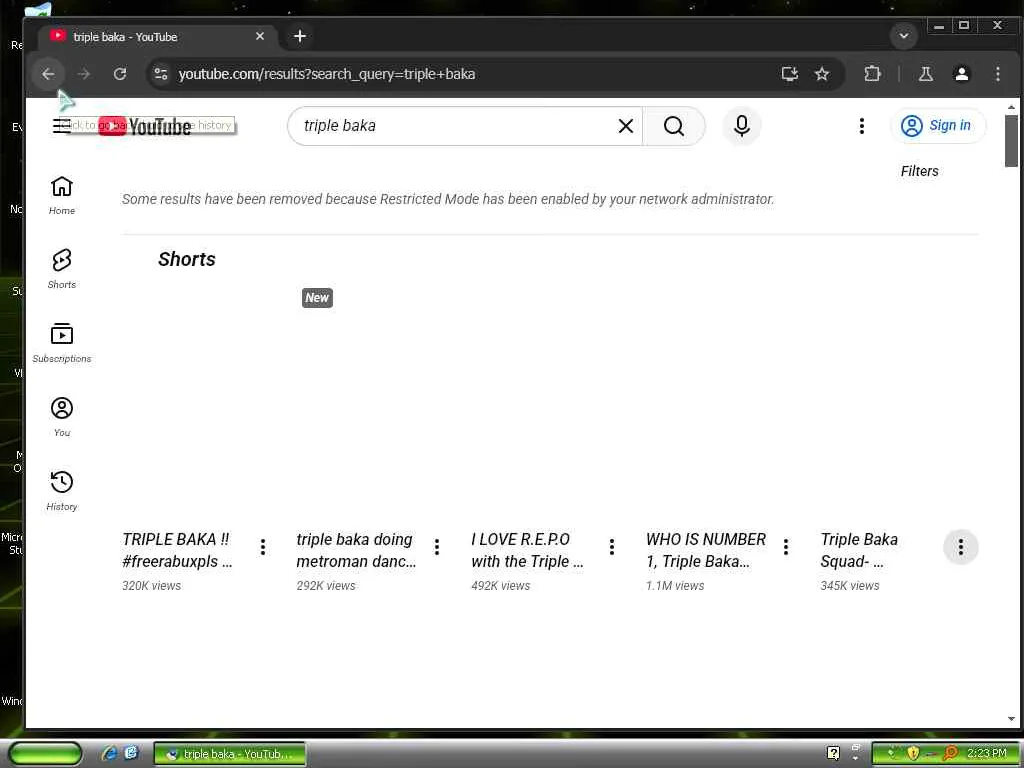Click the browser forward arrow
Image resolution: width=1024 pixels, height=768 pixels.
(x=84, y=74)
